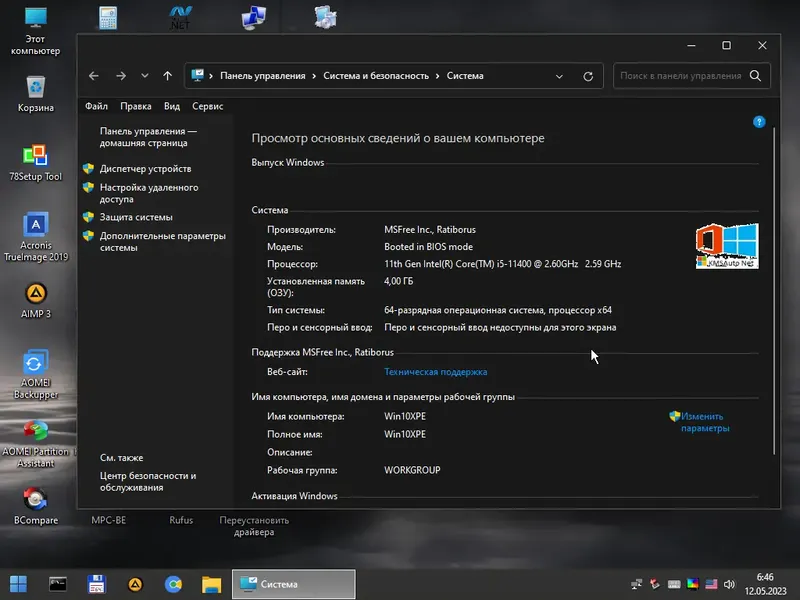Image resolution: width=800 pixels, height=600 pixels.
Task: Open the Правка menu
Action: pyautogui.click(x=136, y=106)
